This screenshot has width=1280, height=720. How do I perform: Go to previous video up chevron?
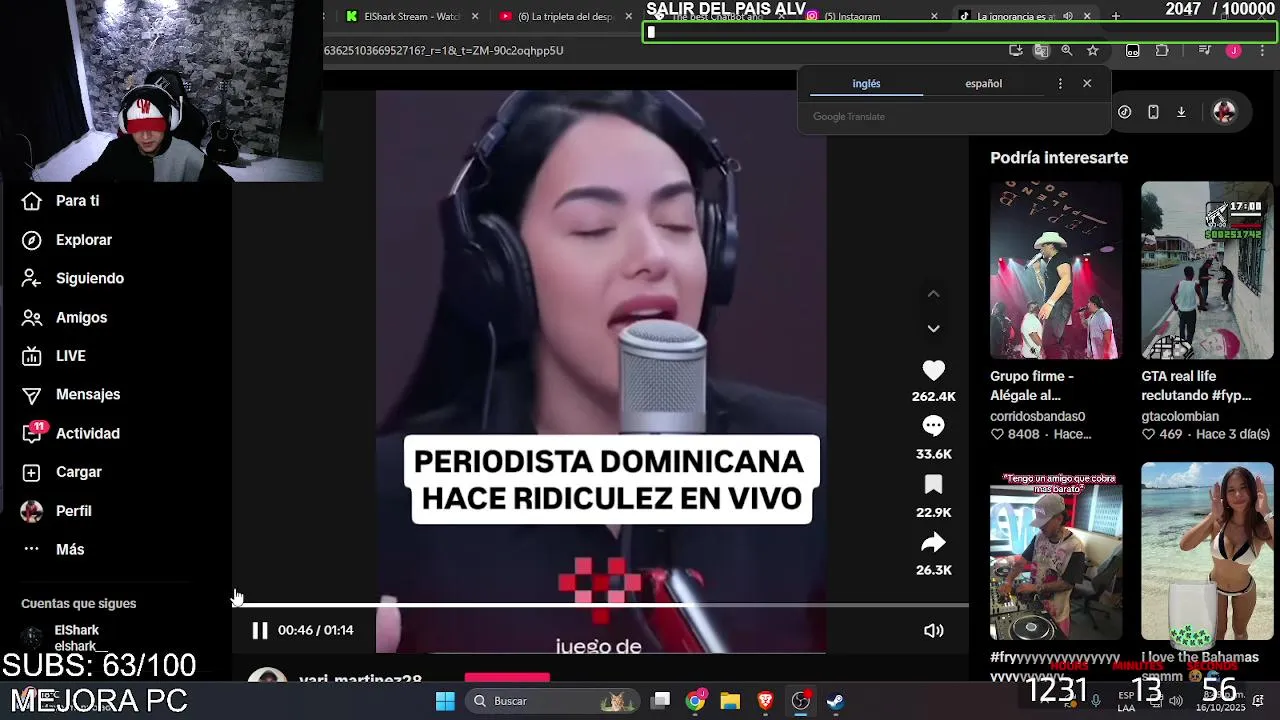click(933, 294)
